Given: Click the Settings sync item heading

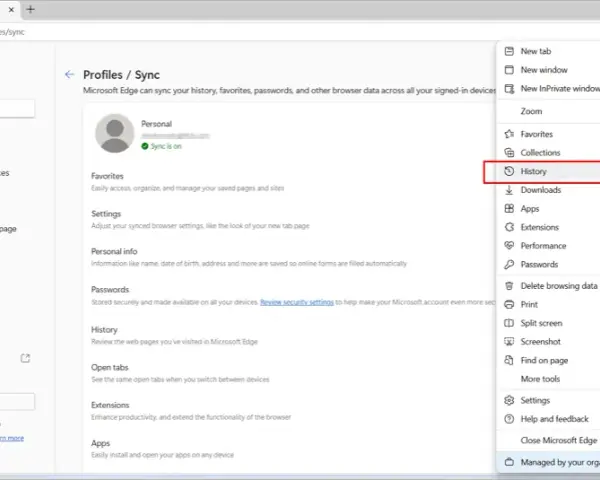Looking at the screenshot, I should (x=106, y=214).
